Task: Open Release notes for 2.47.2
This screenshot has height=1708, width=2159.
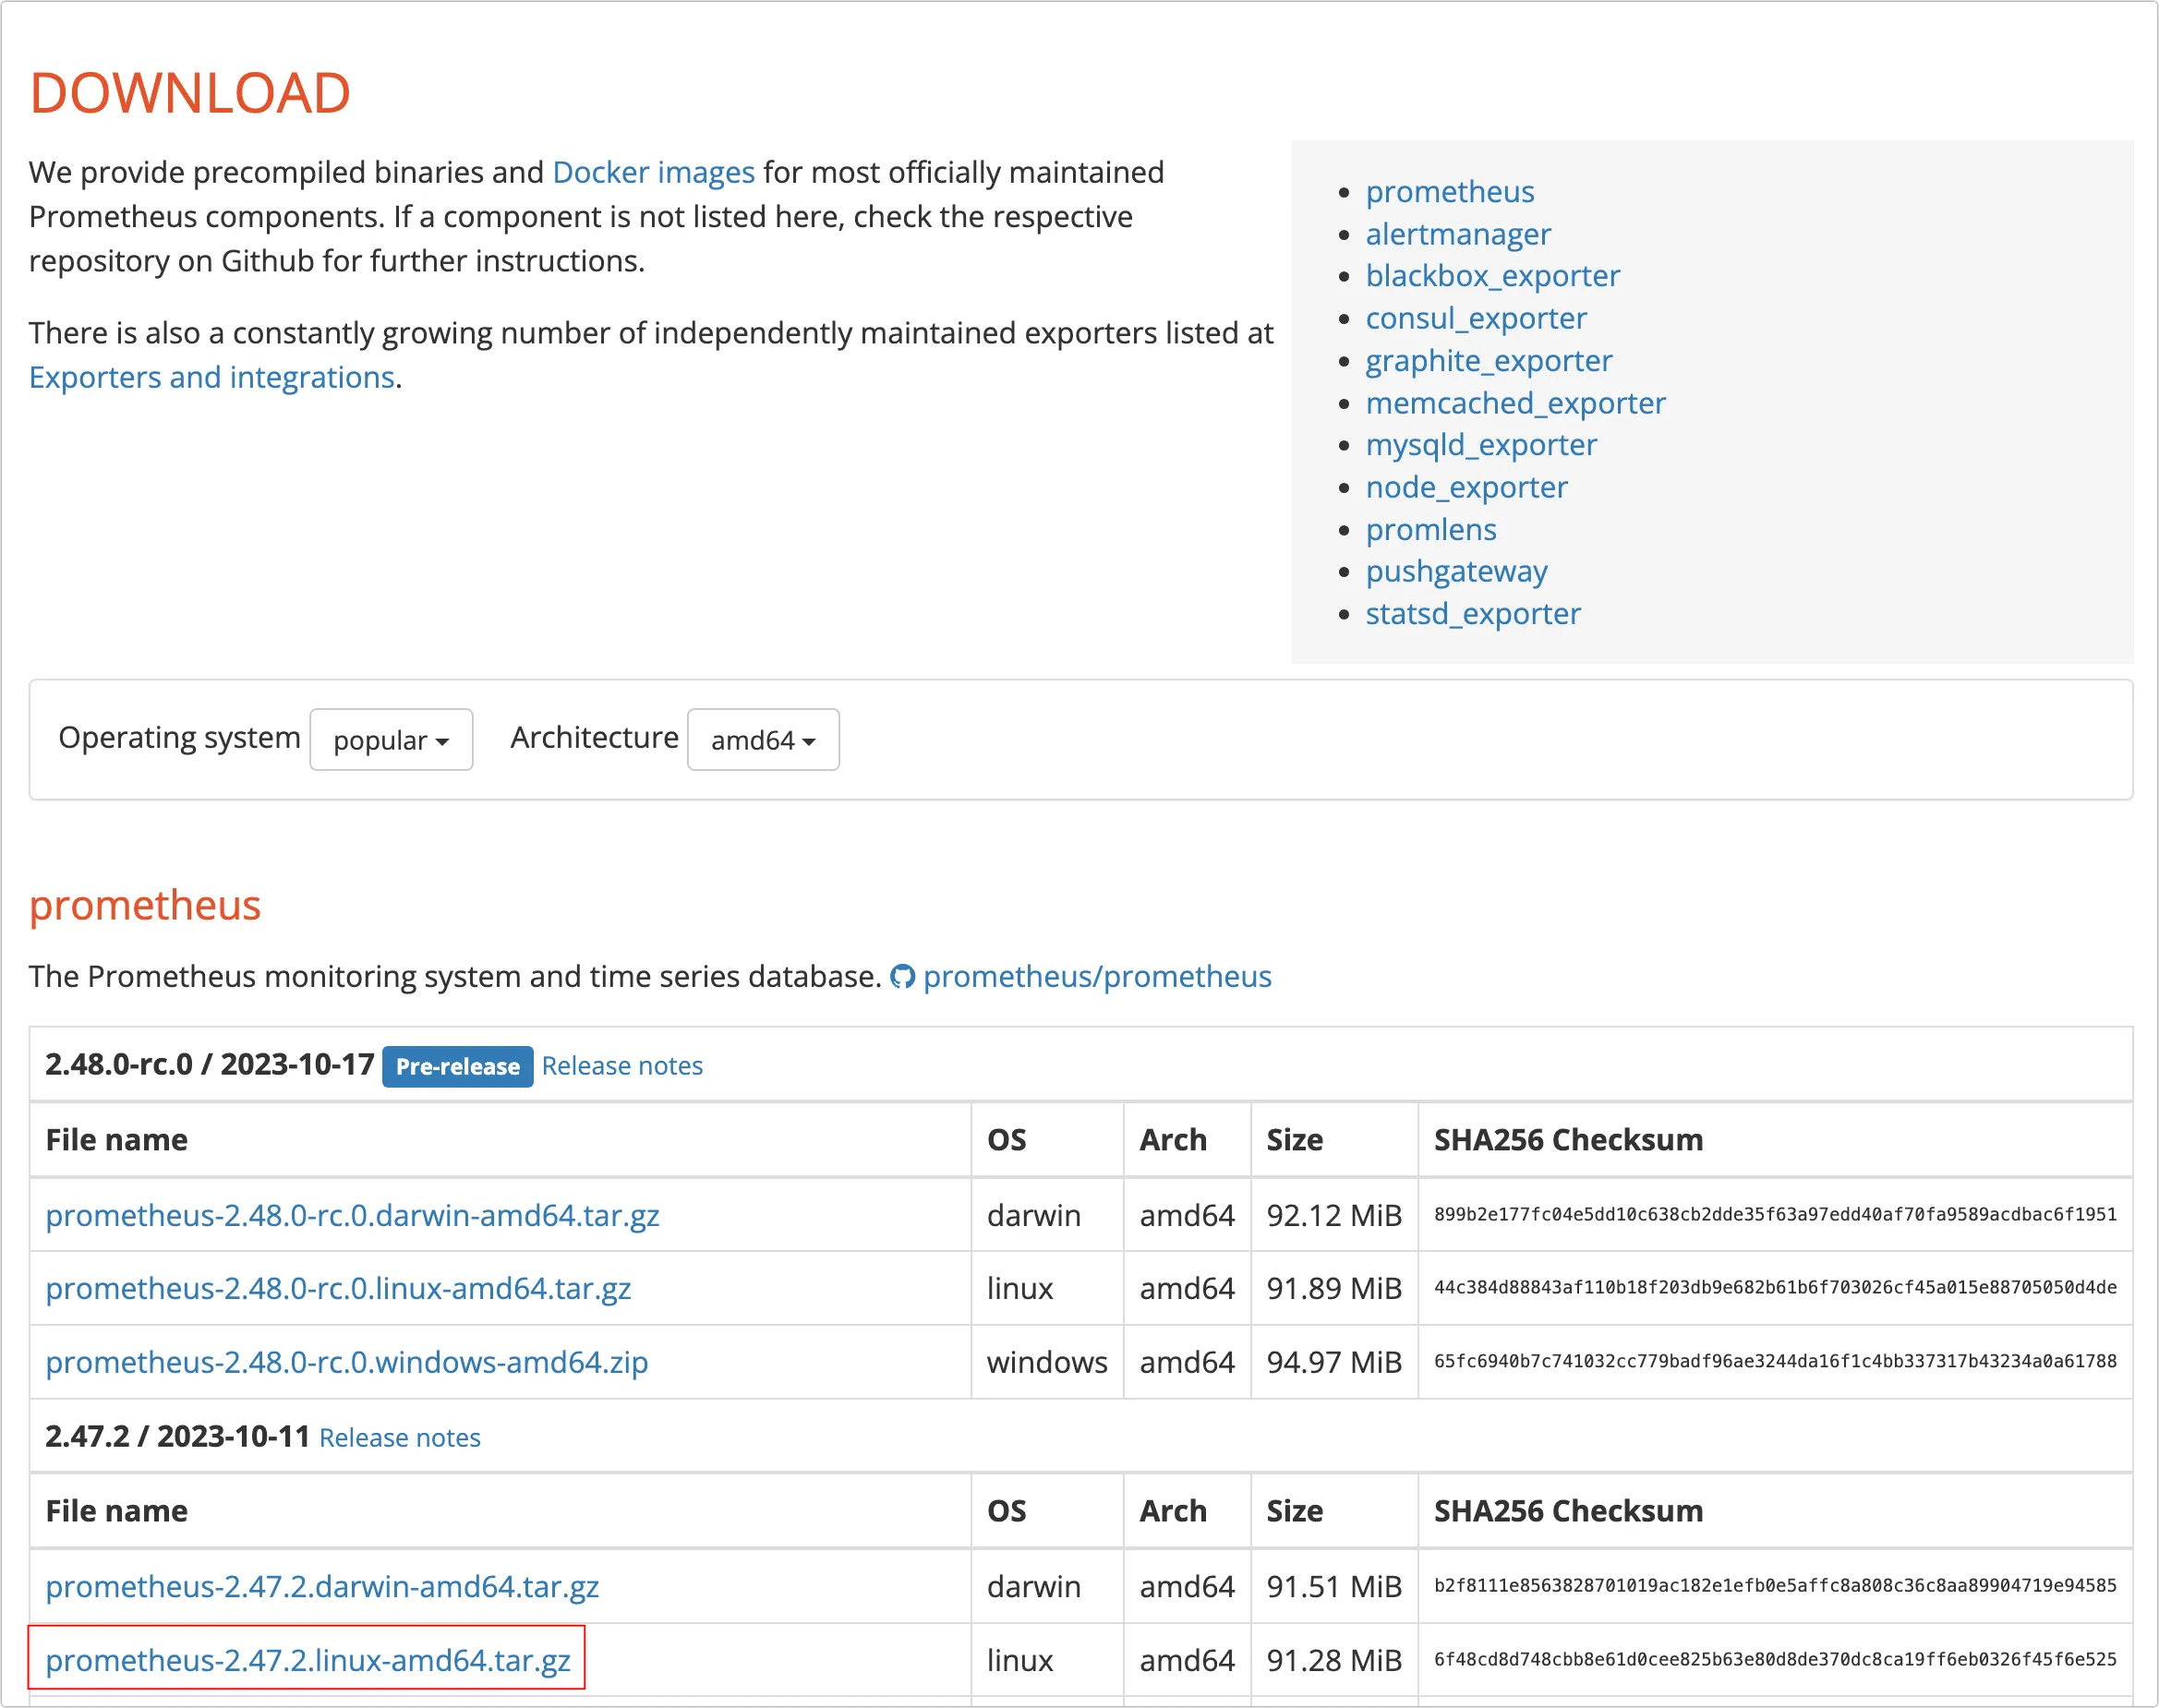Action: [399, 1438]
